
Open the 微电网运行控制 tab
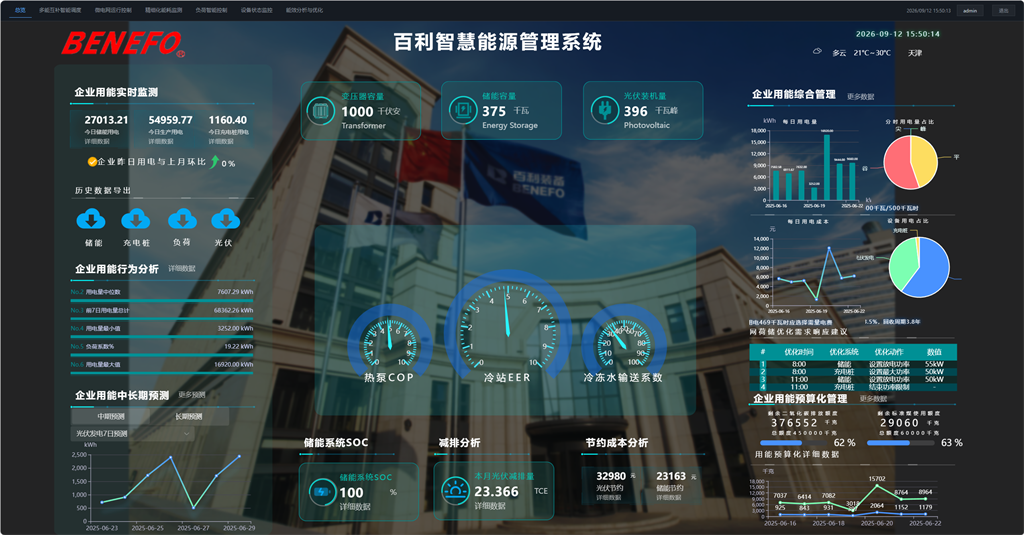113,10
